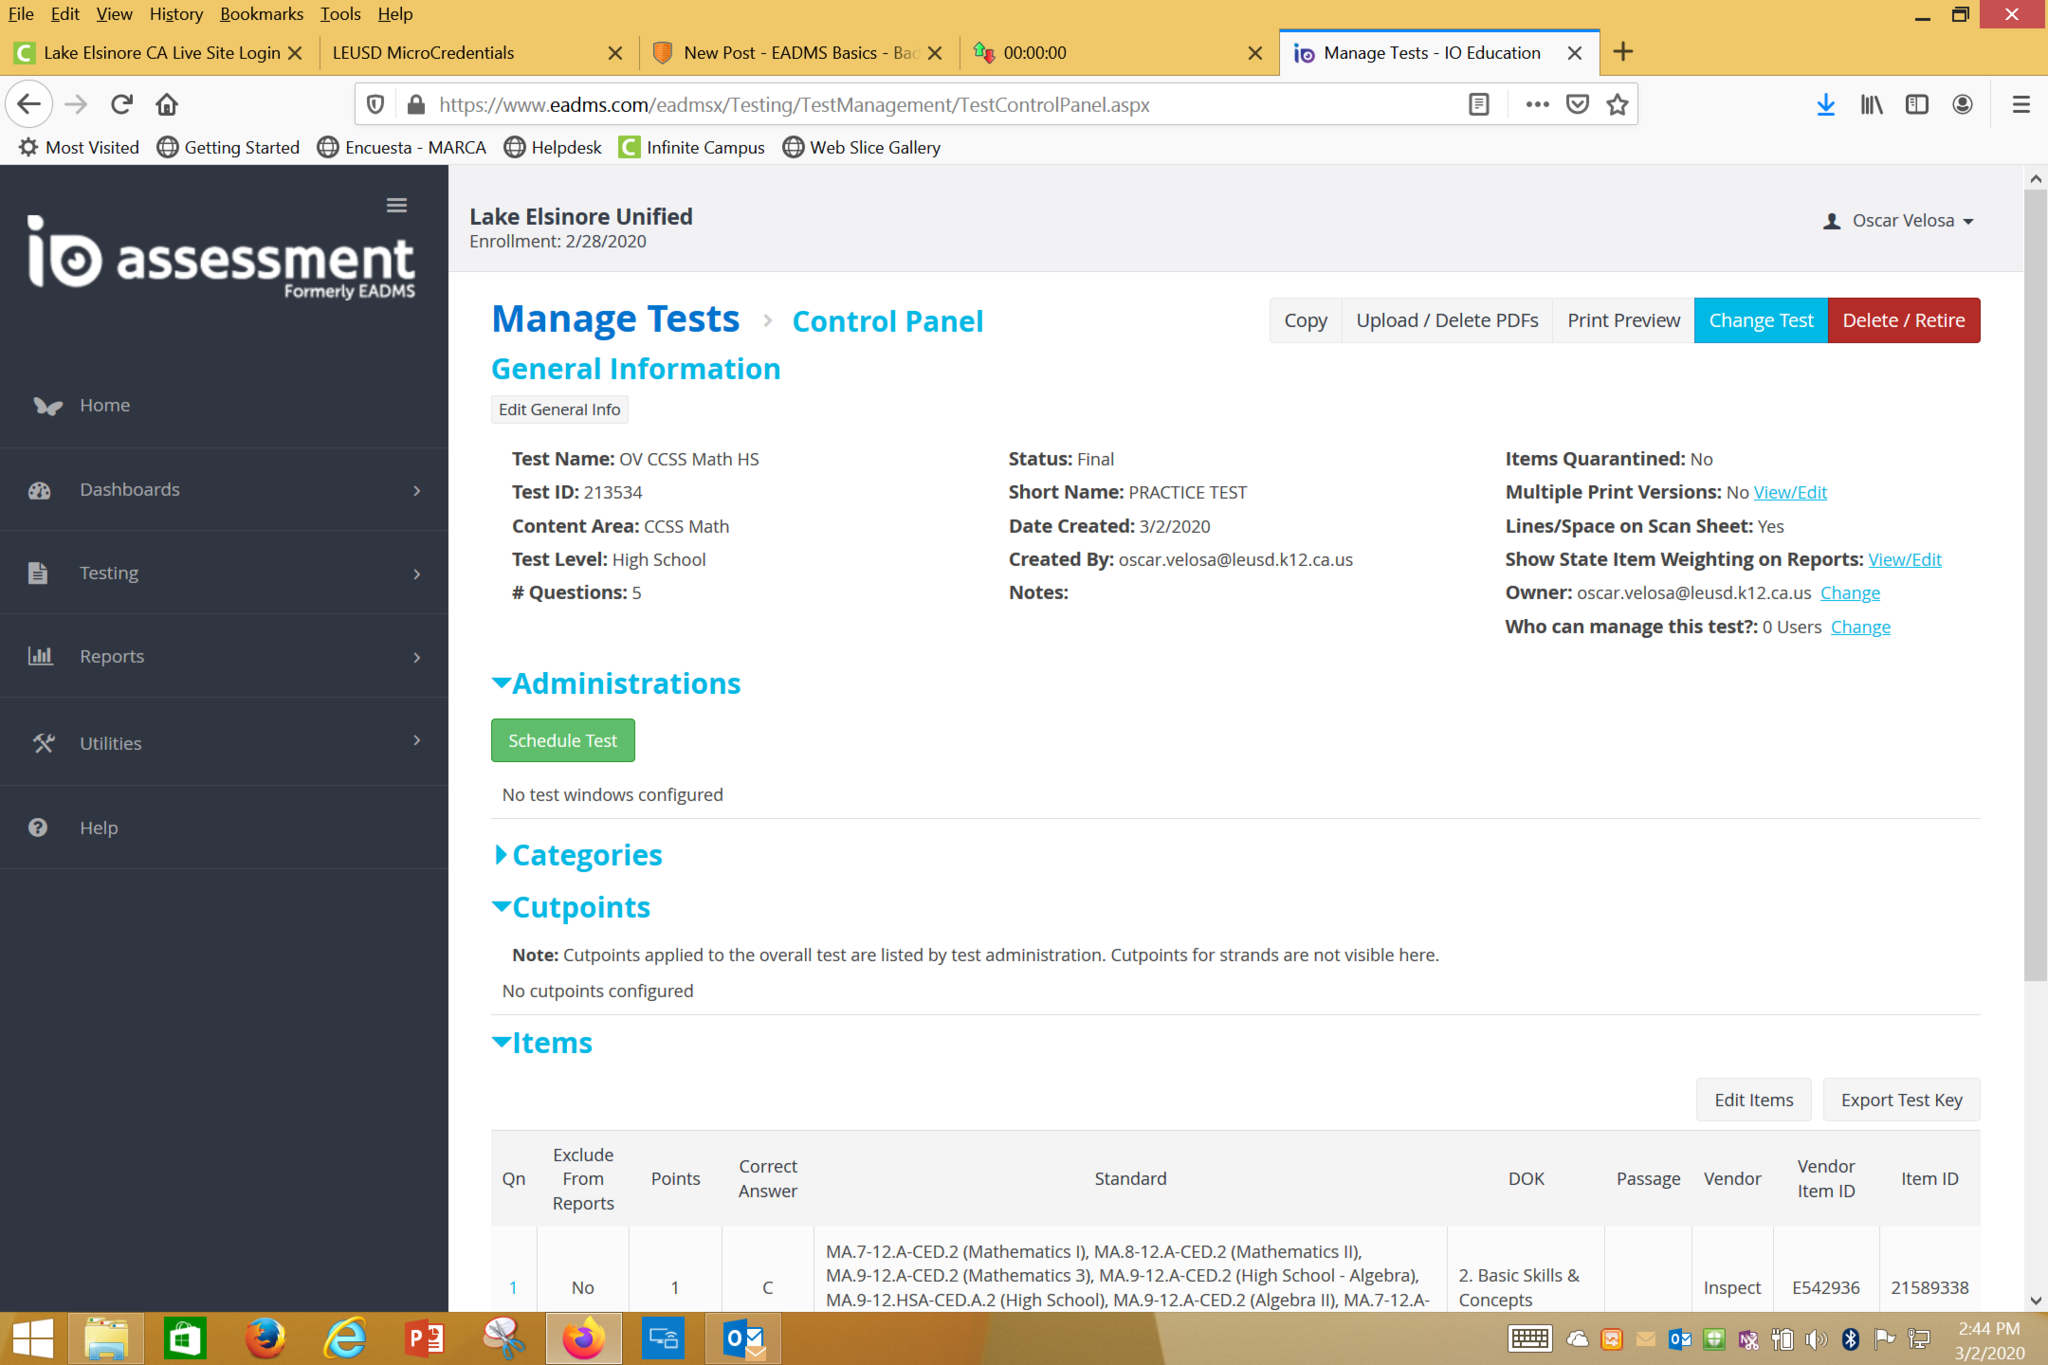This screenshot has width=2048, height=1365.
Task: Open PowerPoint from the Windows taskbar
Action: [424, 1338]
